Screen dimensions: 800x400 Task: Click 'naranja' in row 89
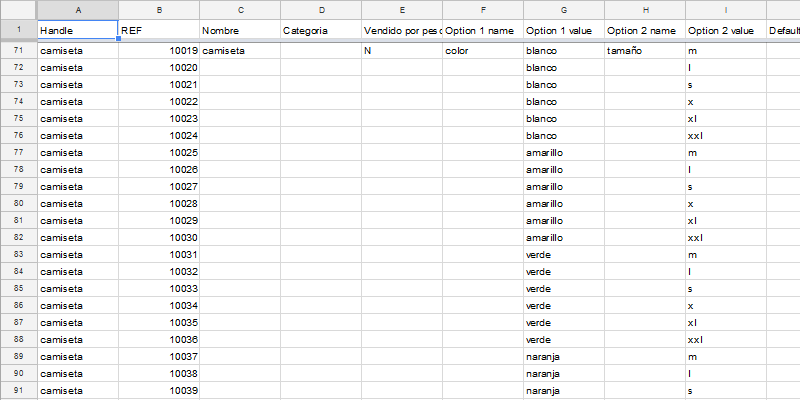(x=564, y=356)
